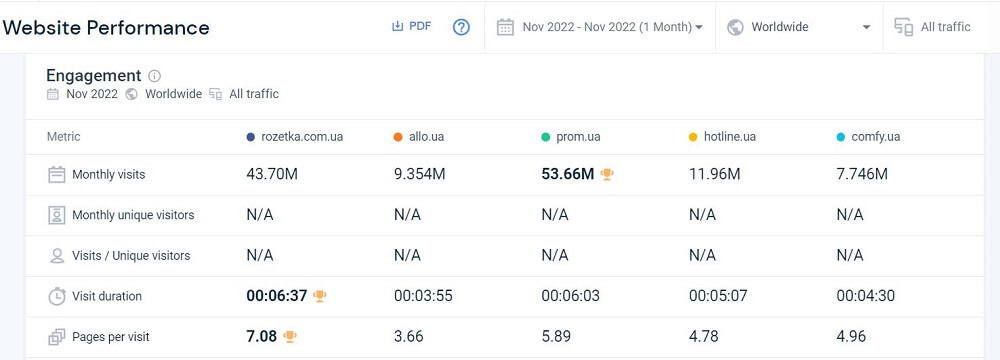
Task: Open the Engagement info icon
Action: pos(154,76)
